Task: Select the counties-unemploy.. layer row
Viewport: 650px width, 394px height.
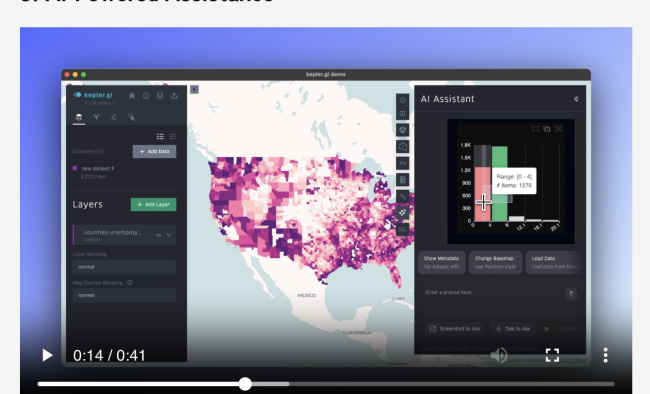Action: tap(124, 235)
